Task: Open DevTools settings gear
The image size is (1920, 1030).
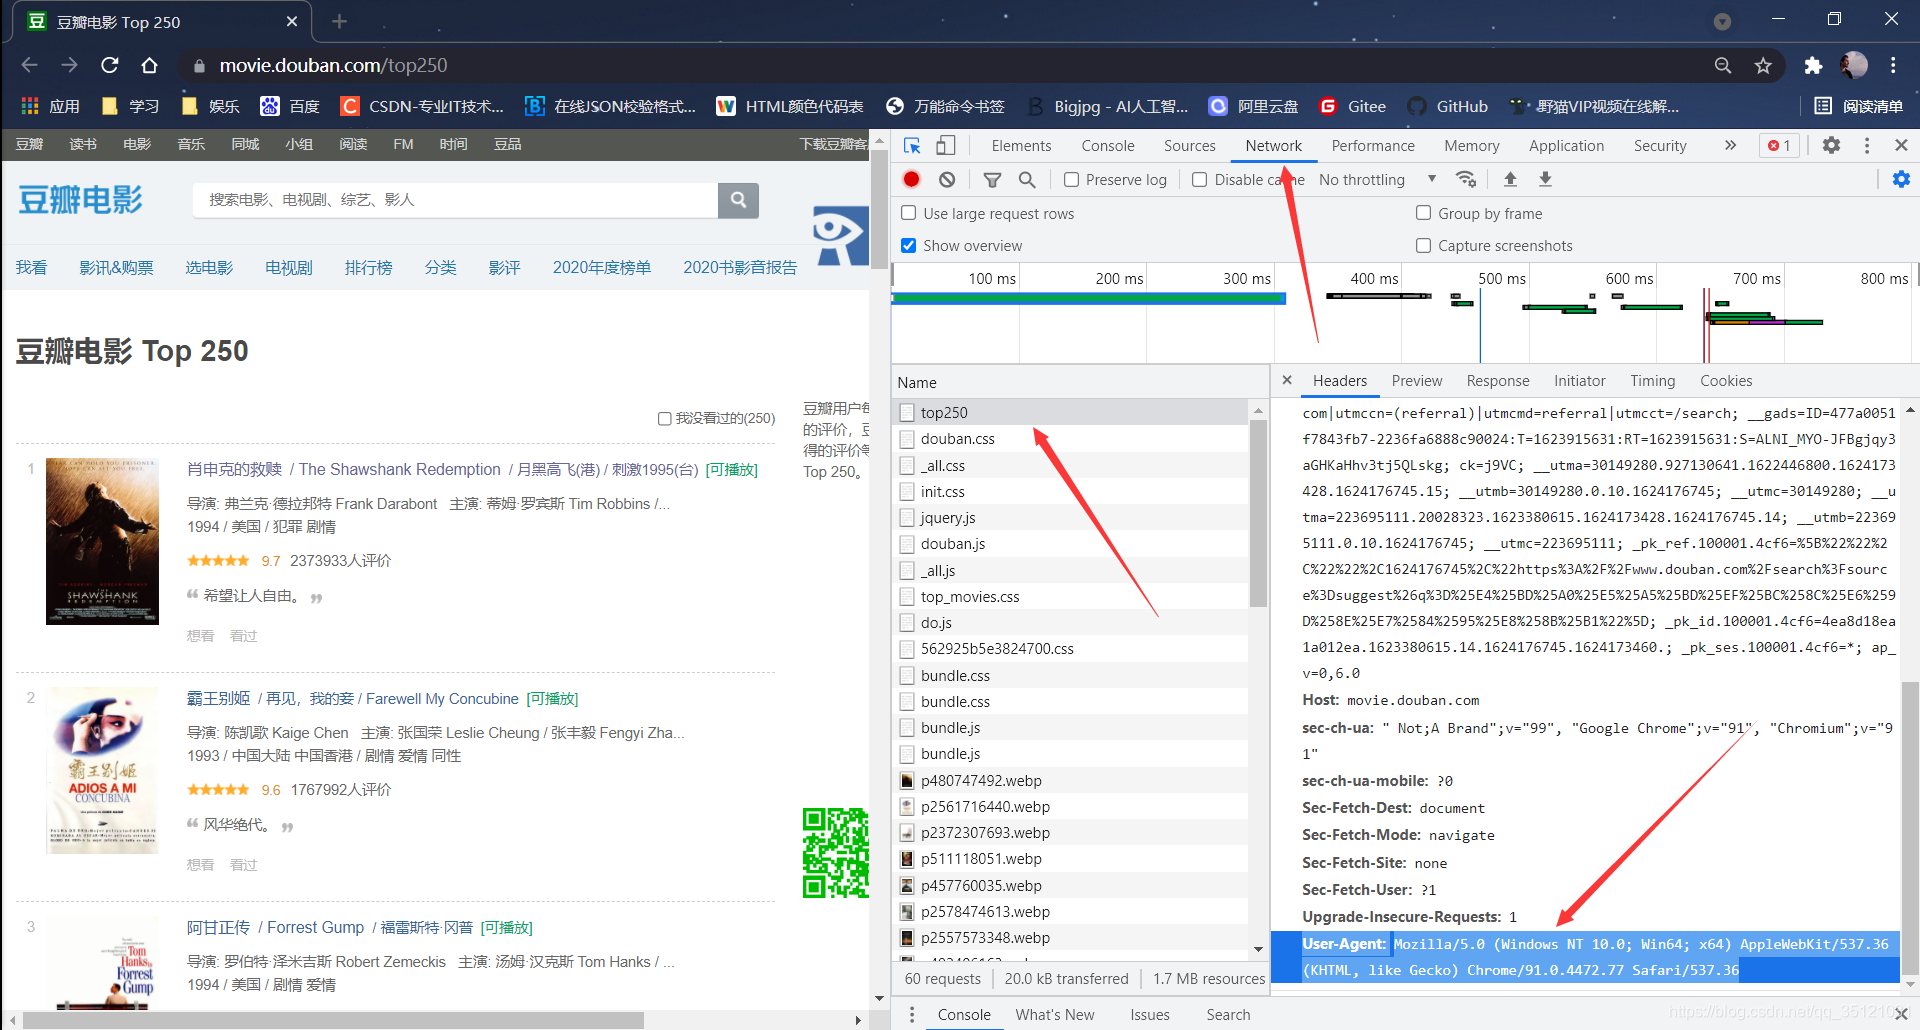Action: 1831,145
